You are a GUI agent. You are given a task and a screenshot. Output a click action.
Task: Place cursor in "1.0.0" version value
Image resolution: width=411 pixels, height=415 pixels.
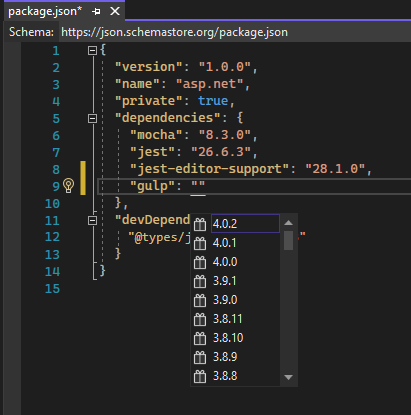tap(225, 67)
